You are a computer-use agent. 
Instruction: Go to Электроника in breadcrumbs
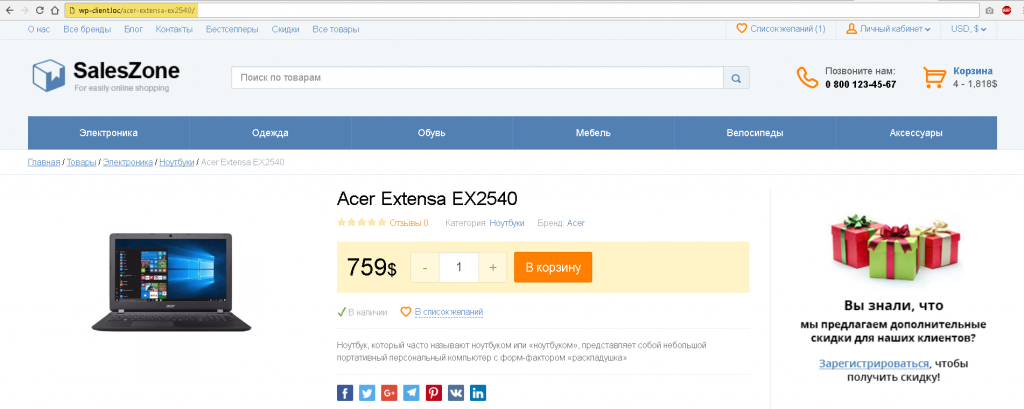(128, 162)
